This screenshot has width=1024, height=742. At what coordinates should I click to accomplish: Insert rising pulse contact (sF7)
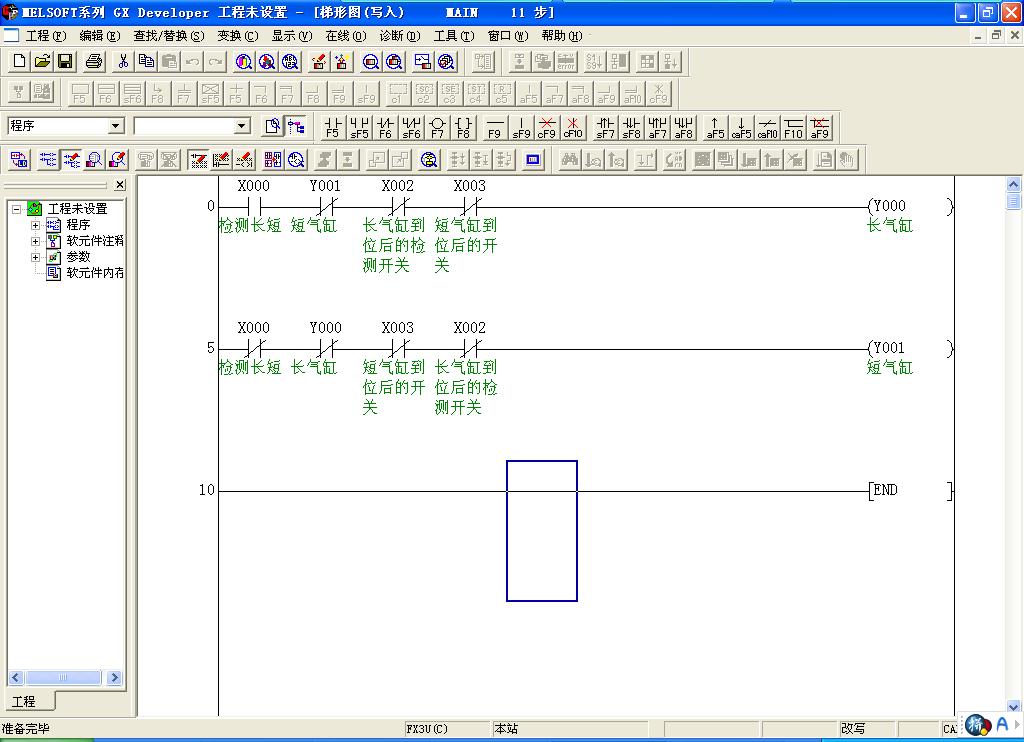pos(605,127)
